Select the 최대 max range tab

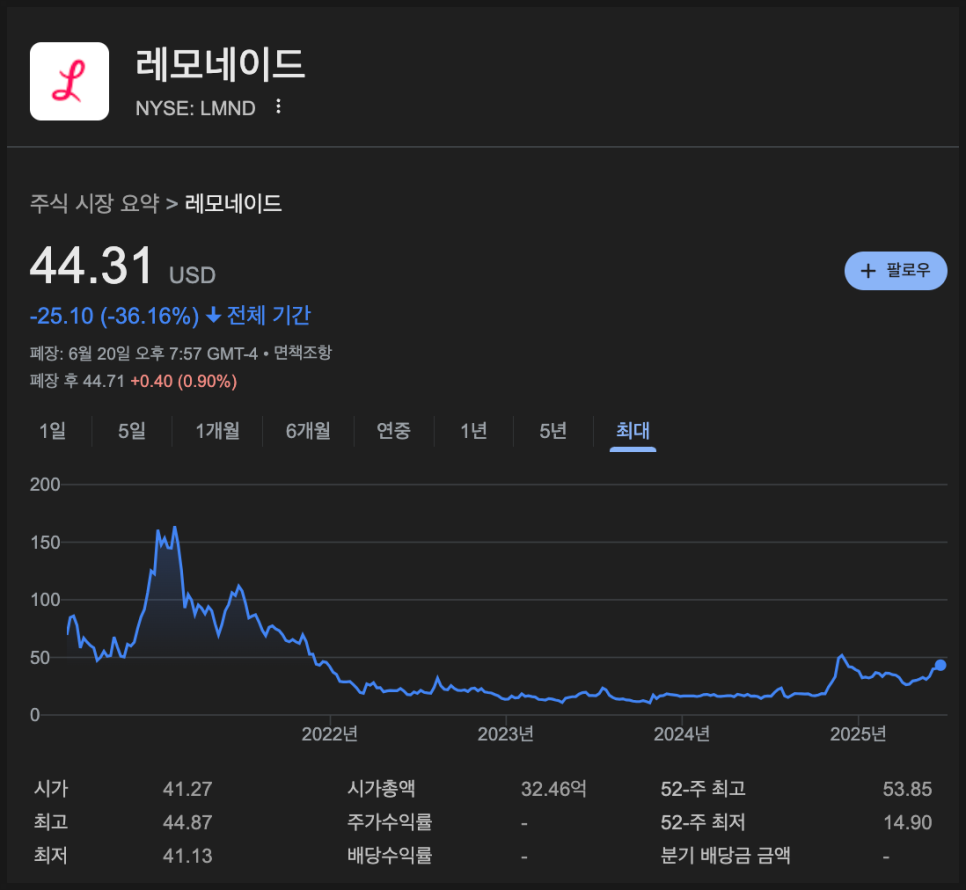633,431
